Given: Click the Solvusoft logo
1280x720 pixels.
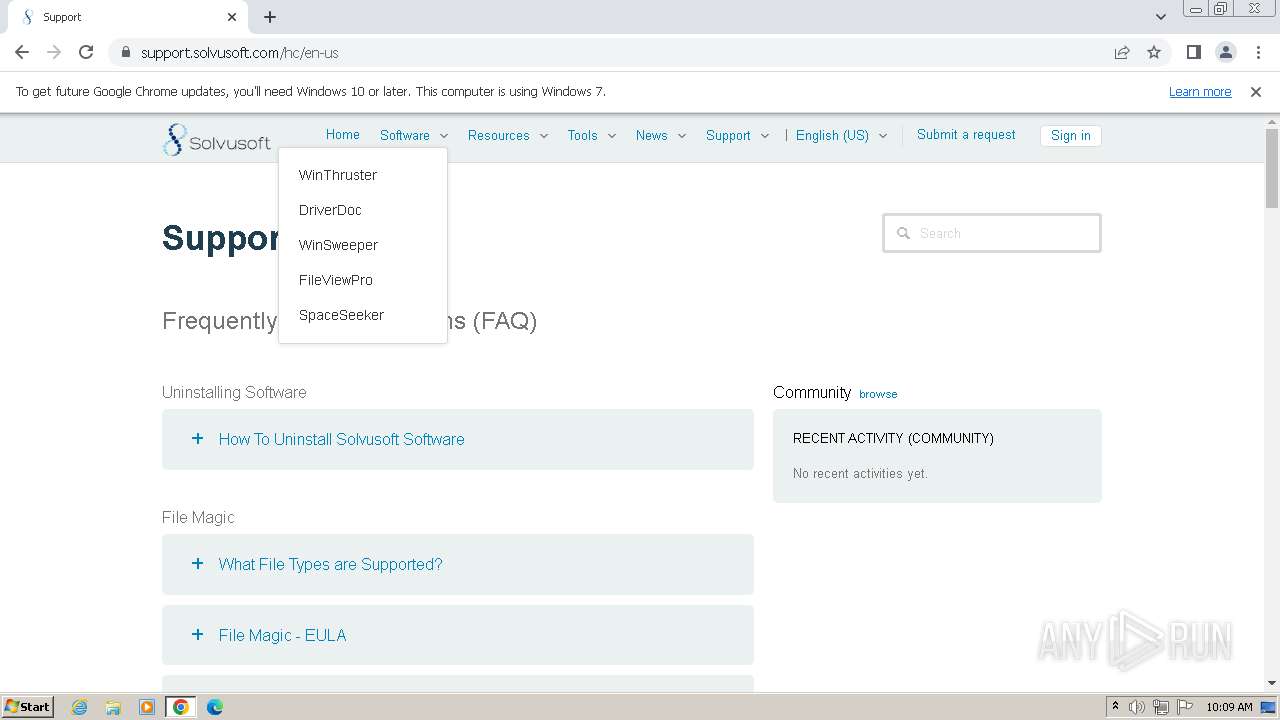Looking at the screenshot, I should tap(217, 140).
